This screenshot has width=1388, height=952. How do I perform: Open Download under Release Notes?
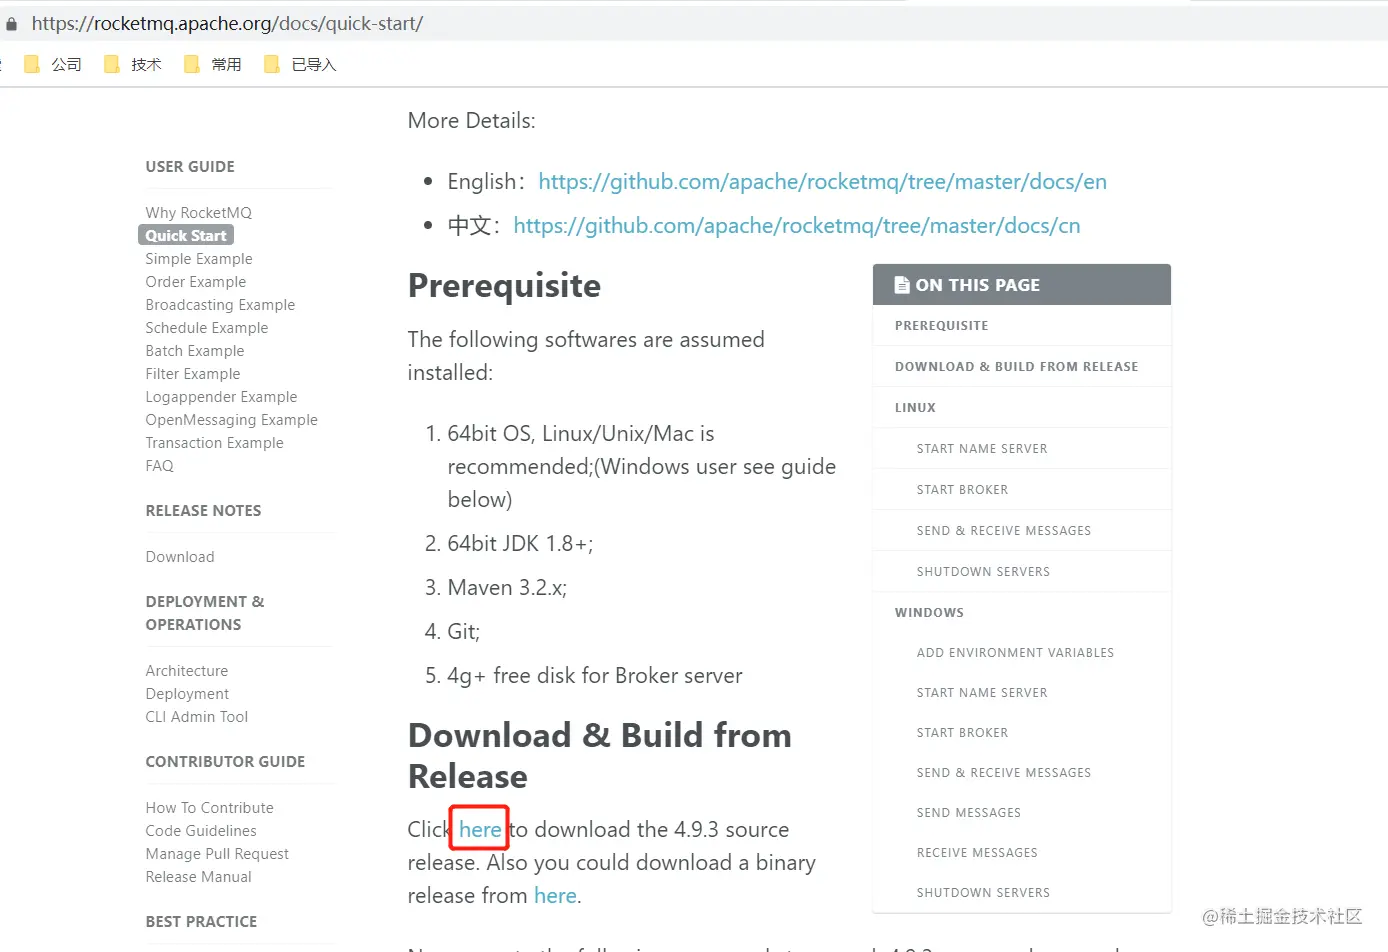pyautogui.click(x=179, y=556)
